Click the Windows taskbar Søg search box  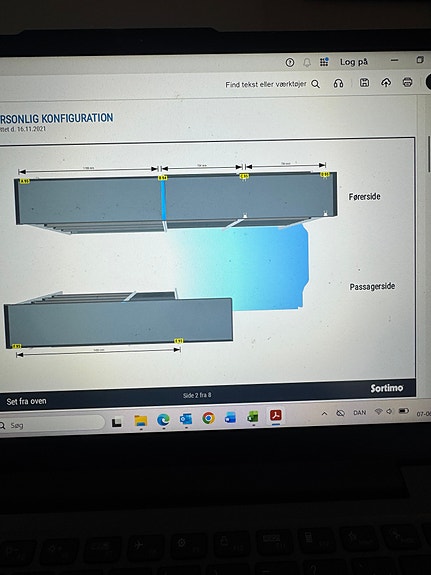pyautogui.click(x=51, y=425)
